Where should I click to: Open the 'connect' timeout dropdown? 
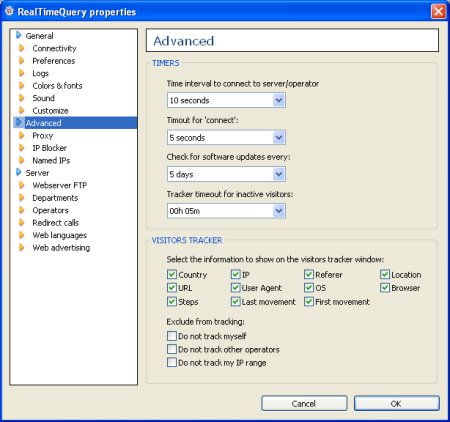tap(279, 137)
